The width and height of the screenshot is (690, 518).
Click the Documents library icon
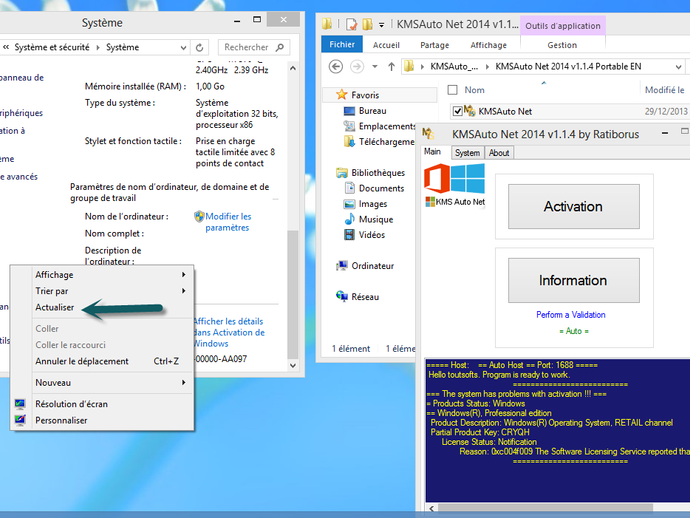[x=349, y=188]
